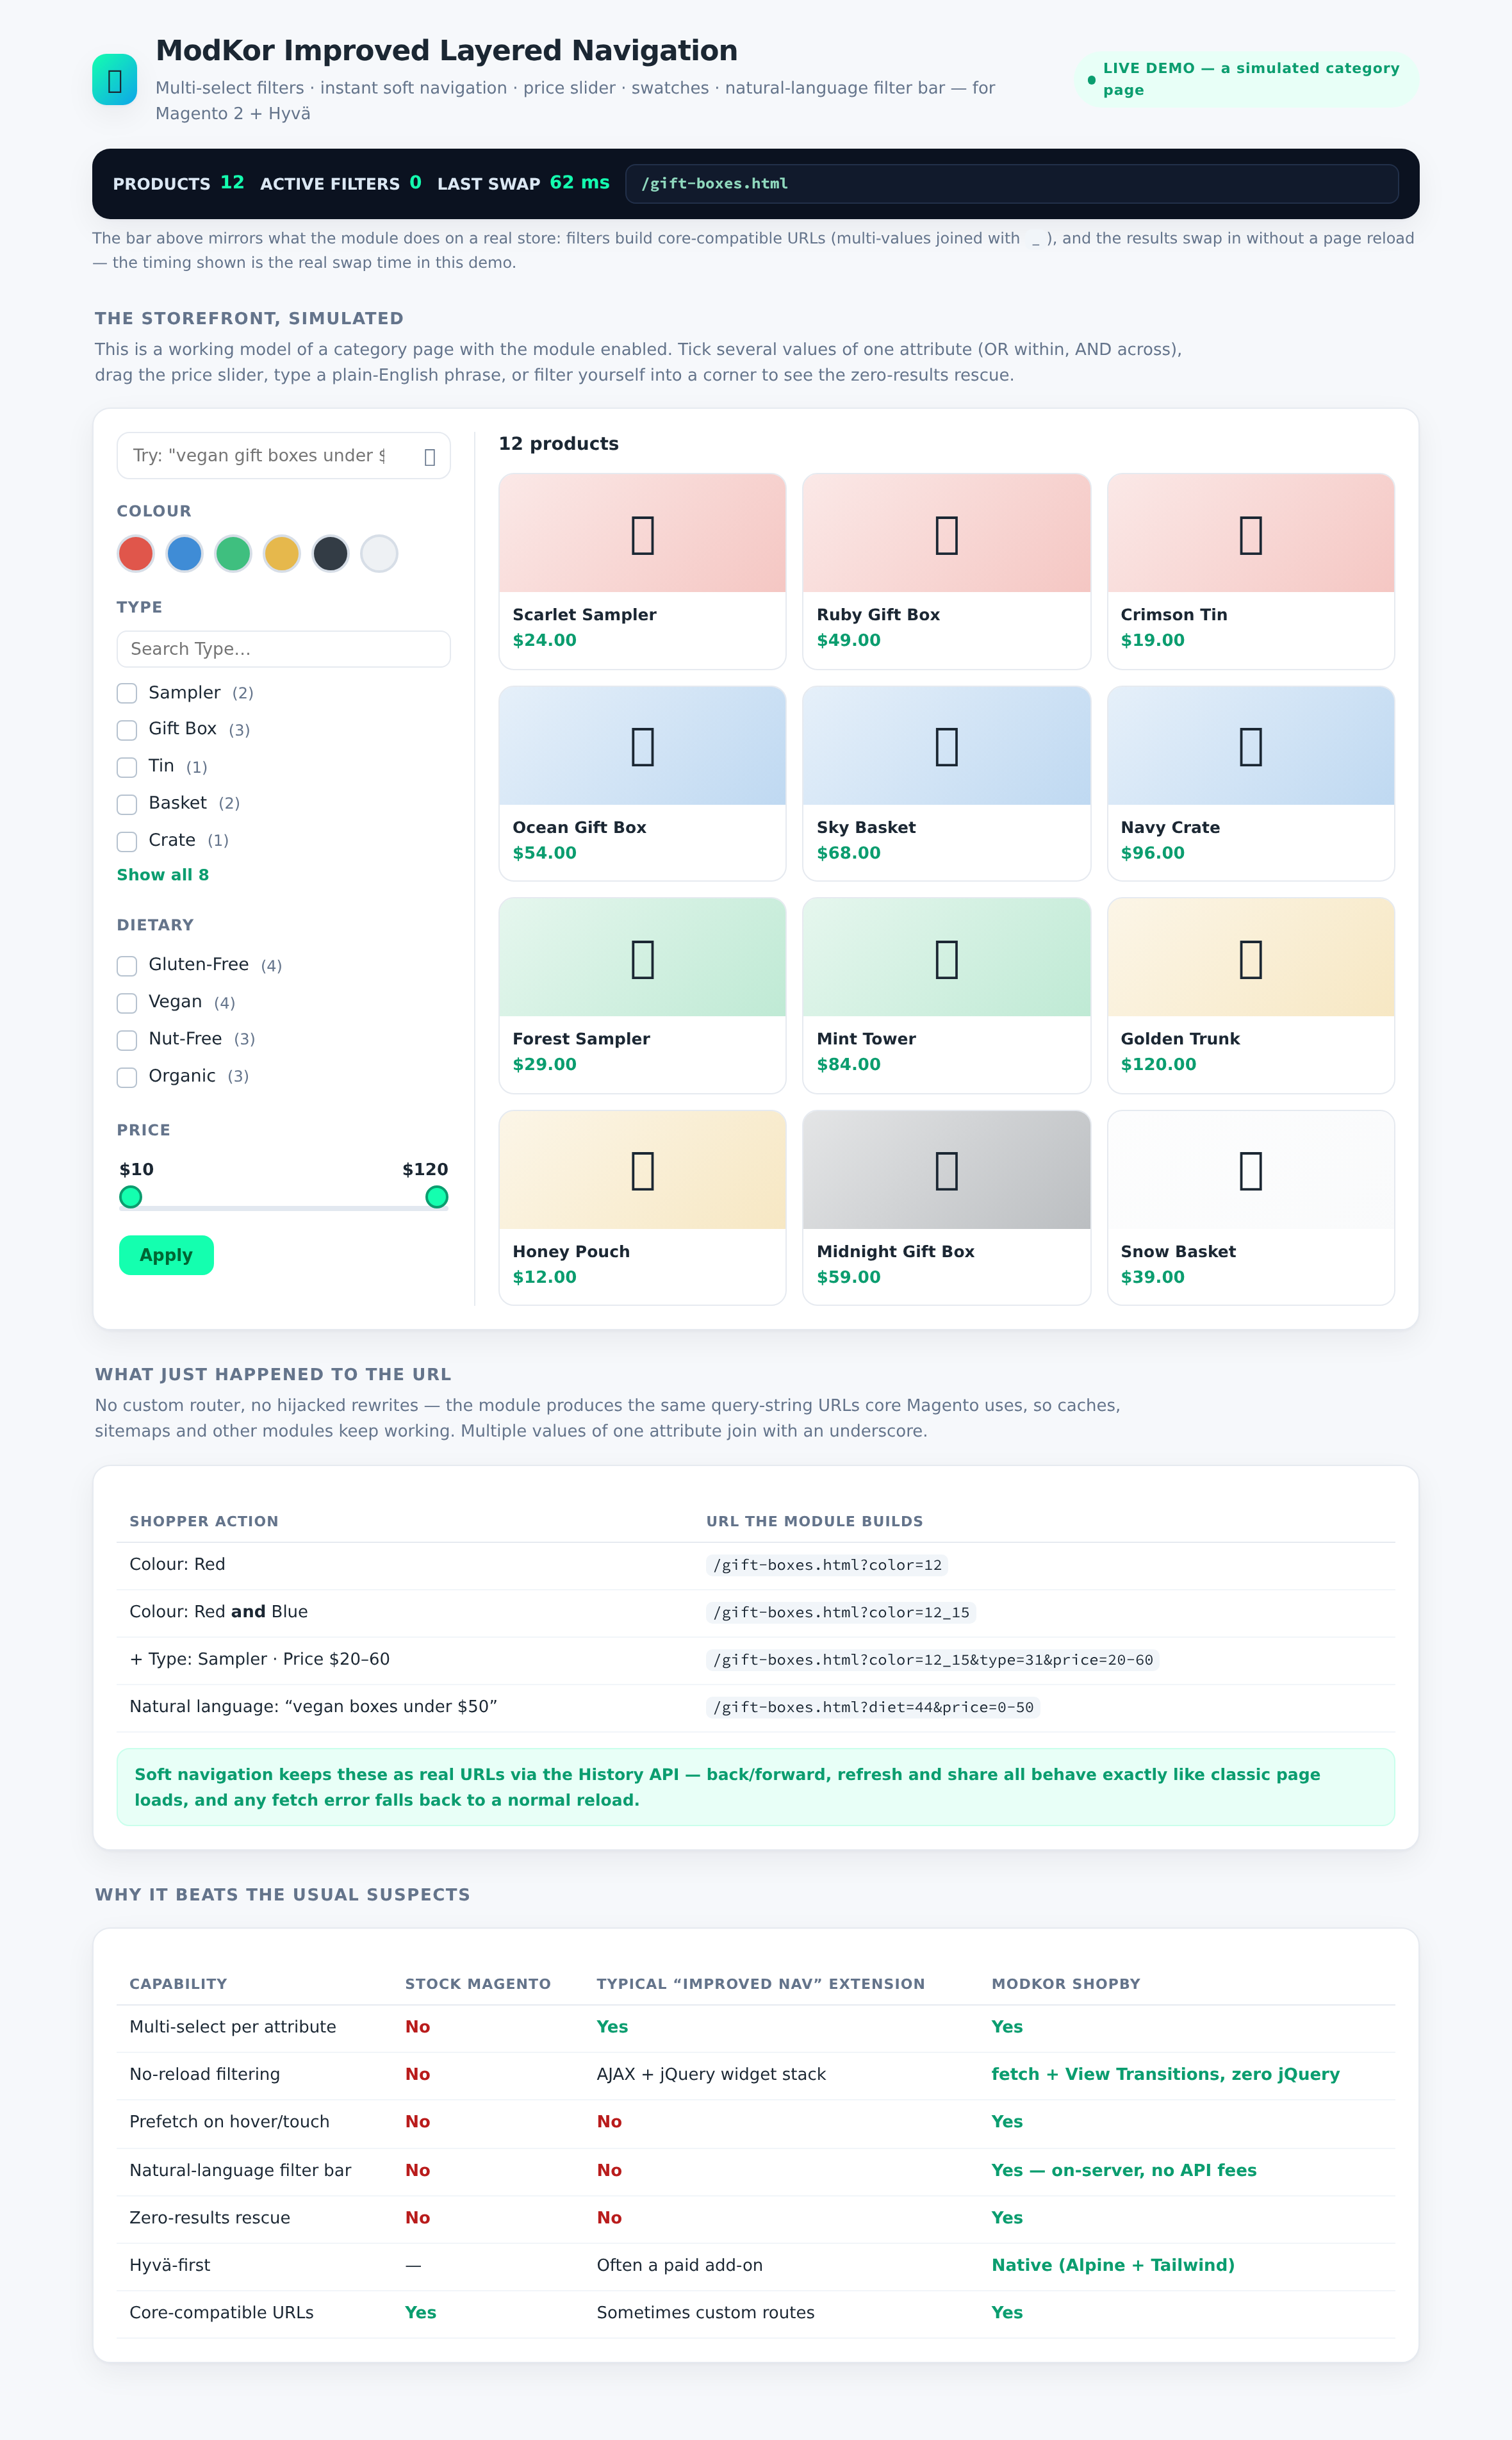Expand type list with Show all 8
Viewport: 1512px width, 2440px height.
163,875
